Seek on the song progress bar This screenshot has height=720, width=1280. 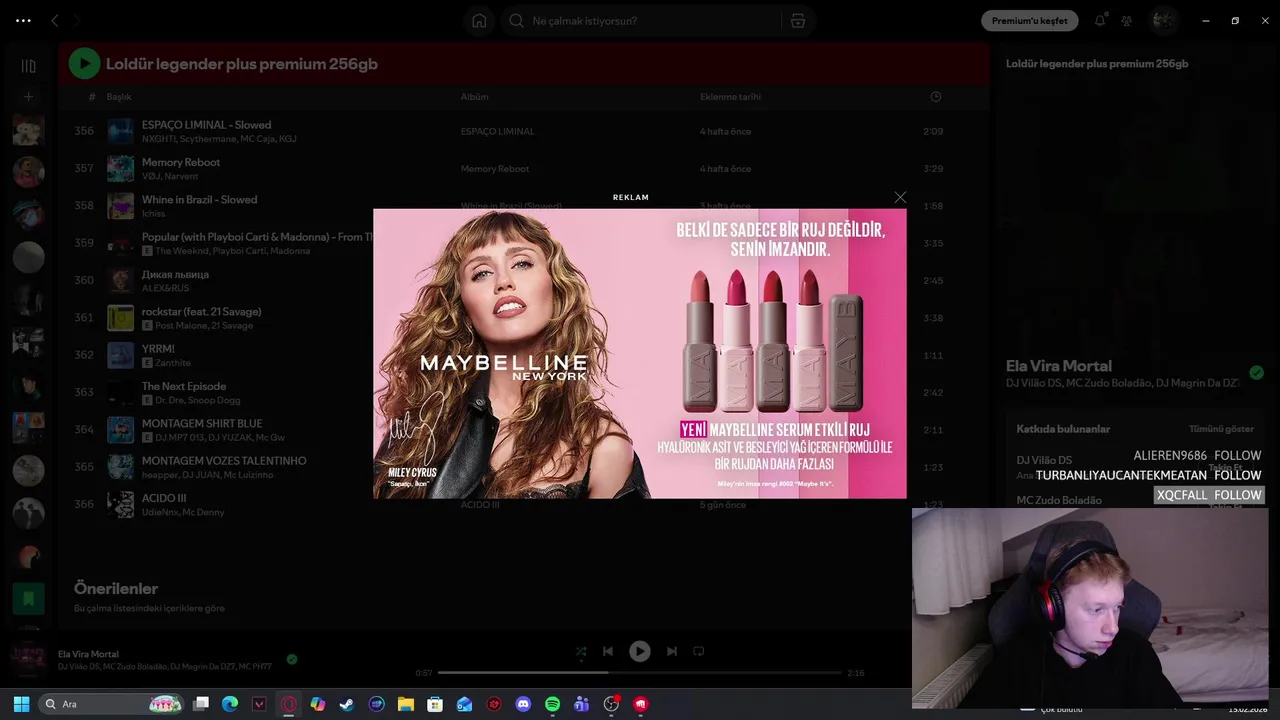tap(640, 673)
